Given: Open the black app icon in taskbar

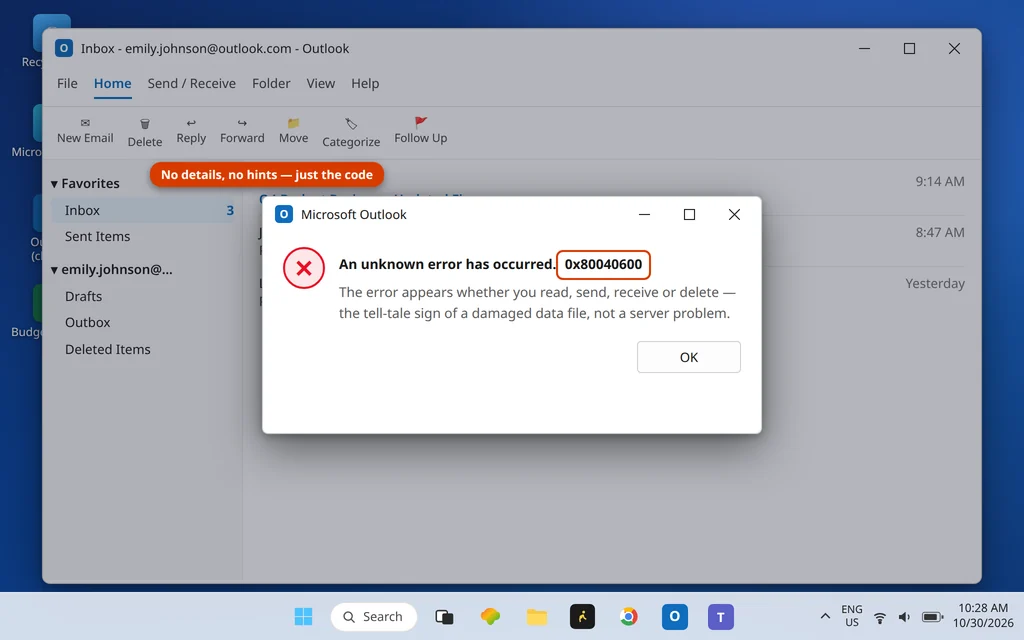Looking at the screenshot, I should pyautogui.click(x=583, y=616).
